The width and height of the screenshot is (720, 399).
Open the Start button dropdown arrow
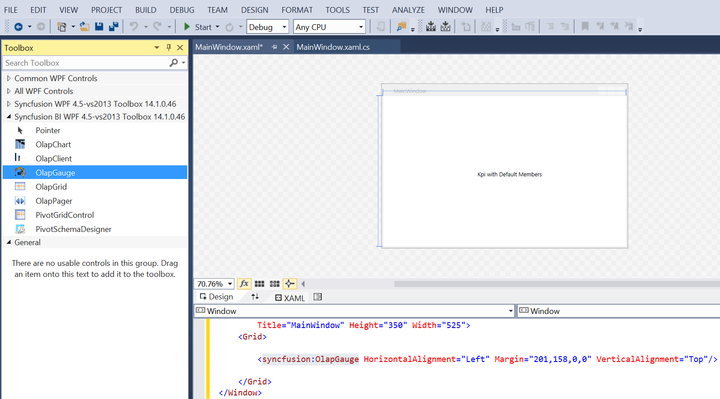tap(217, 27)
